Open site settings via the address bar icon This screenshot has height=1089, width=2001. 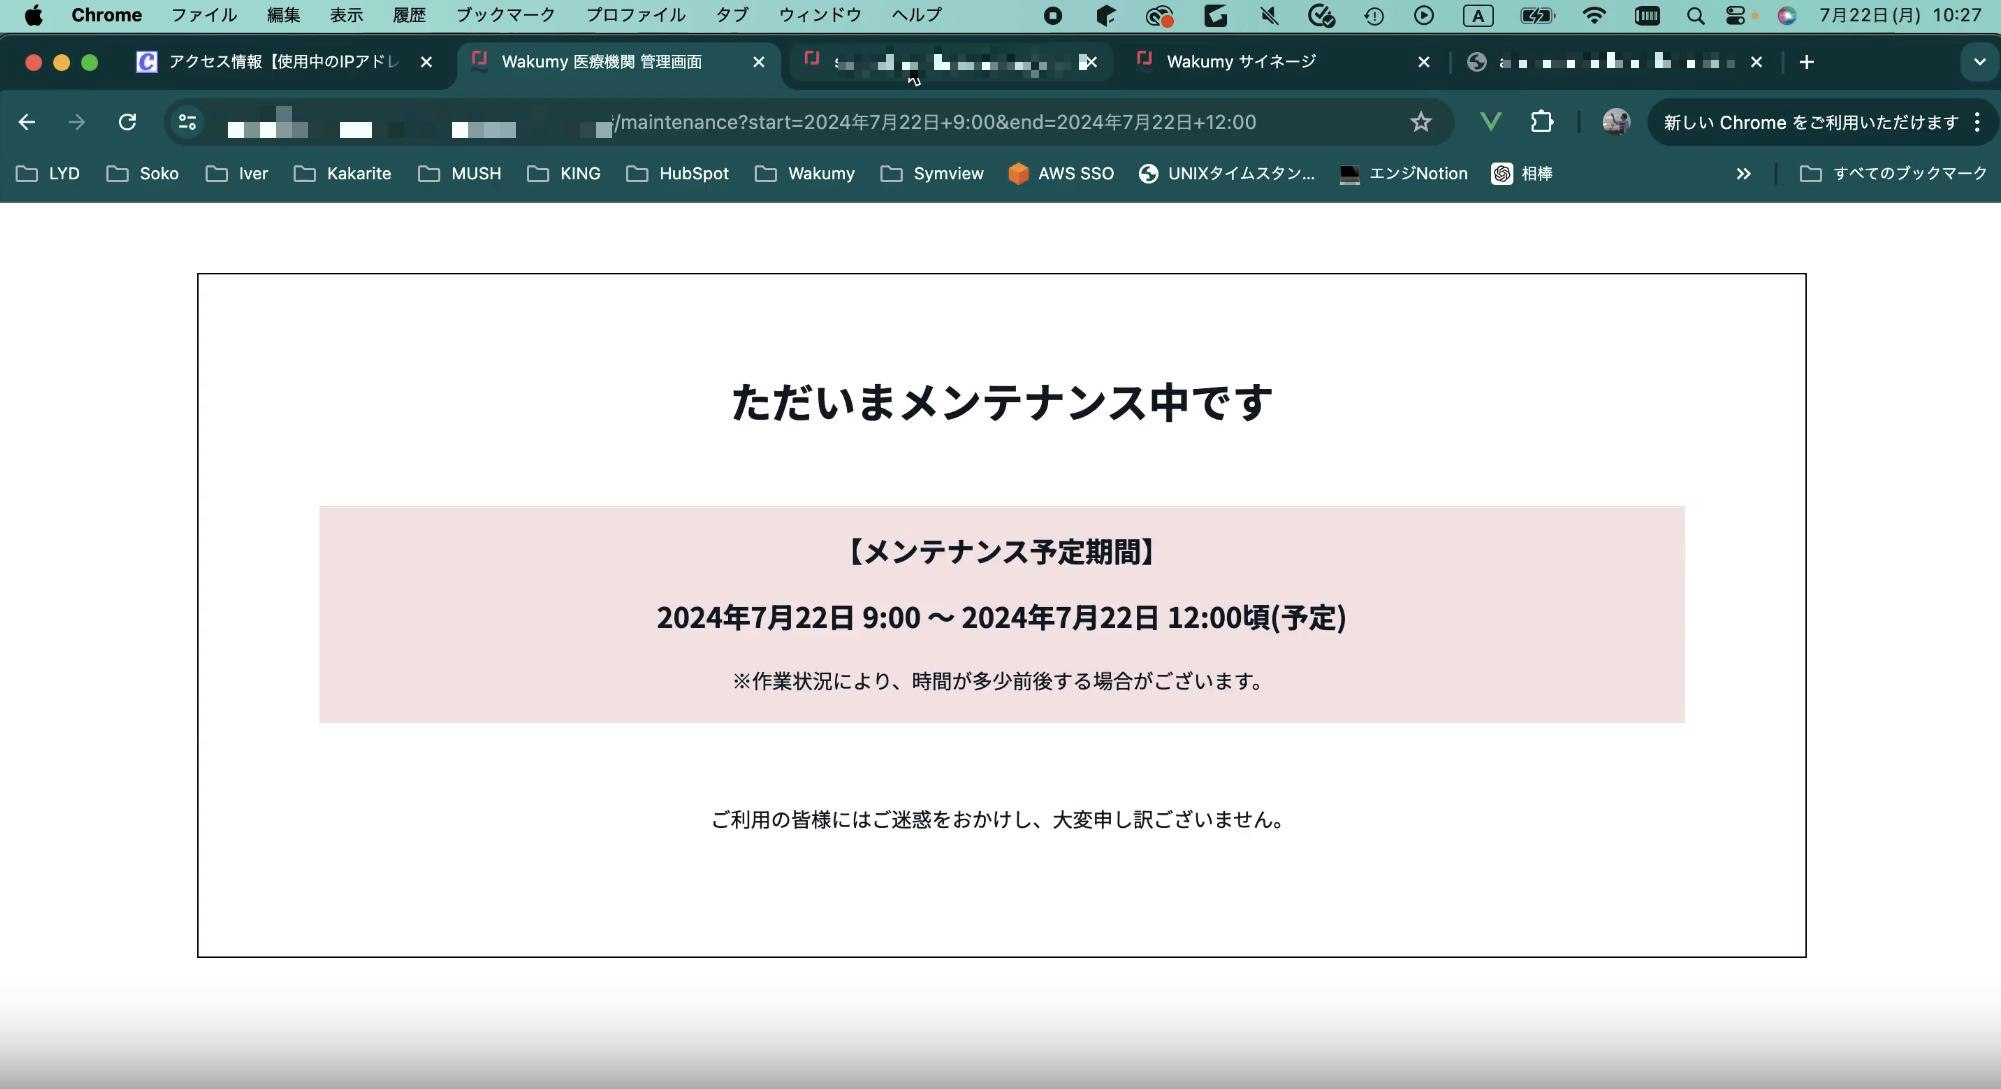(186, 122)
